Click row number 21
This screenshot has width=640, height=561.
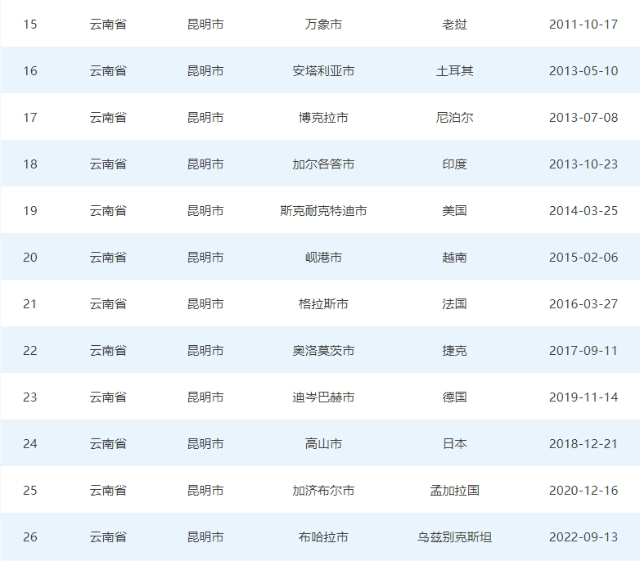pos(30,304)
